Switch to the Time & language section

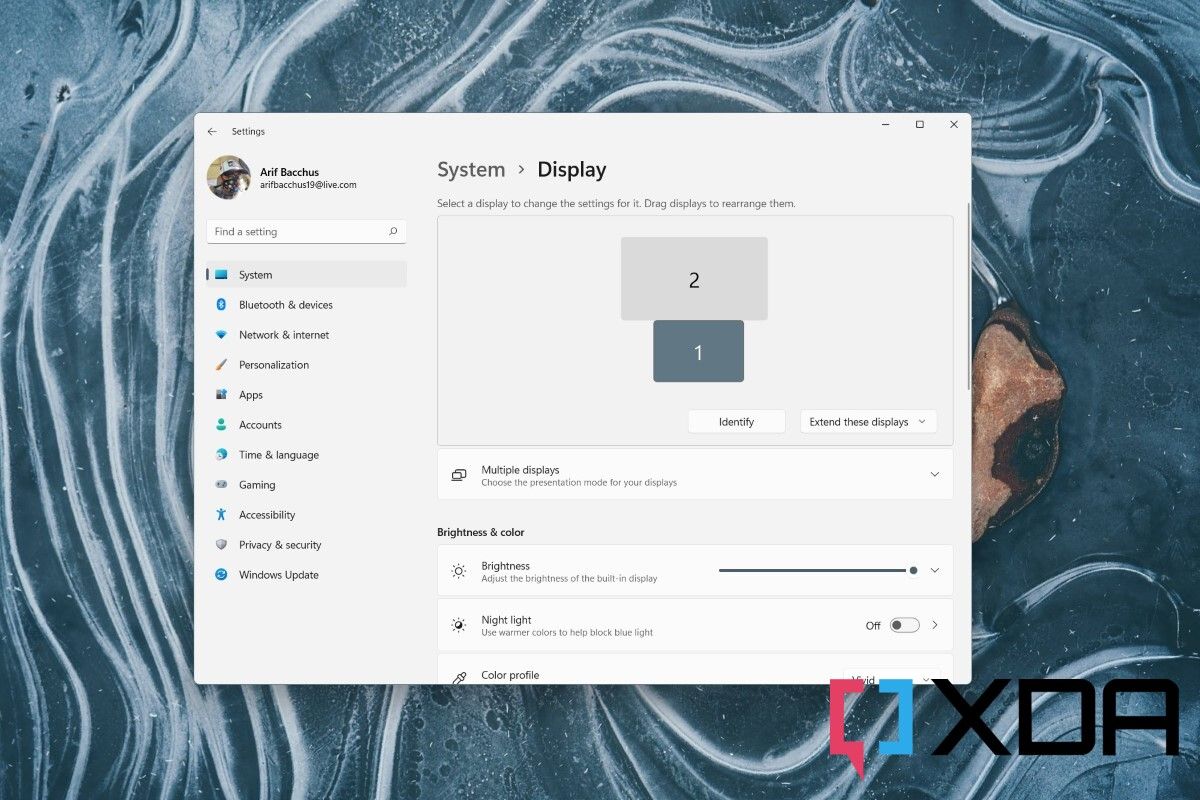pyautogui.click(x=220, y=454)
